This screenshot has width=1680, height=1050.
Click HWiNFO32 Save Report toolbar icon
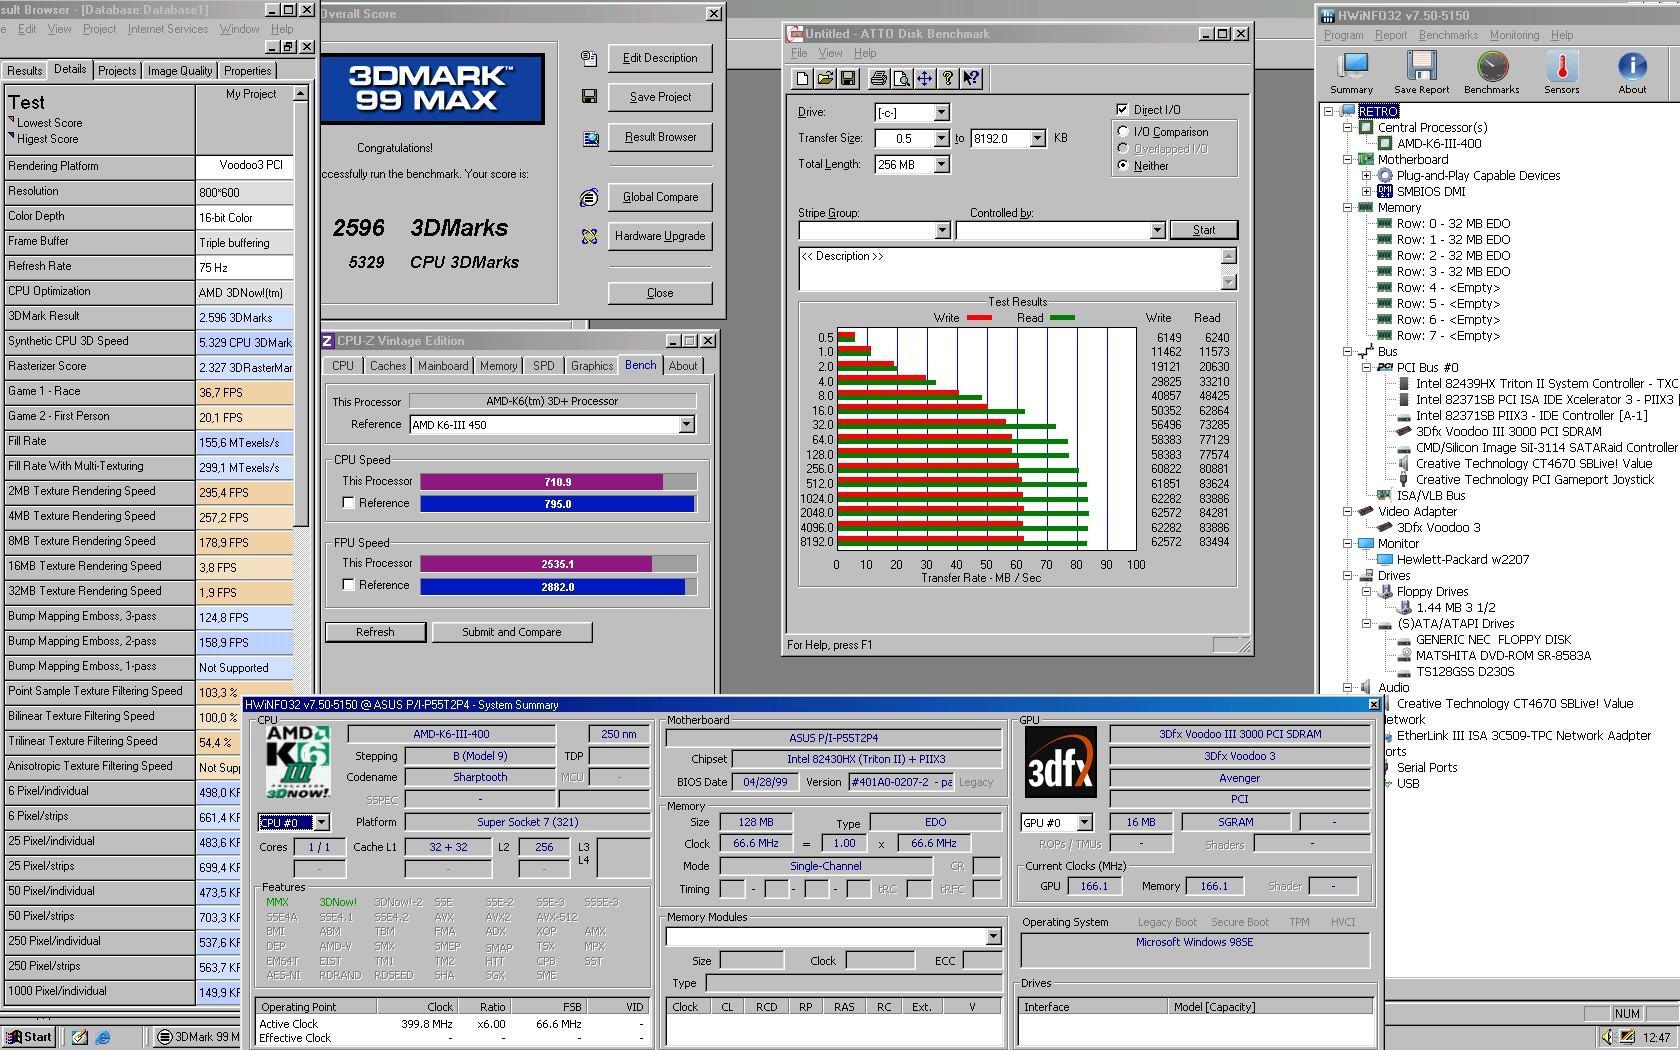[x=1421, y=72]
